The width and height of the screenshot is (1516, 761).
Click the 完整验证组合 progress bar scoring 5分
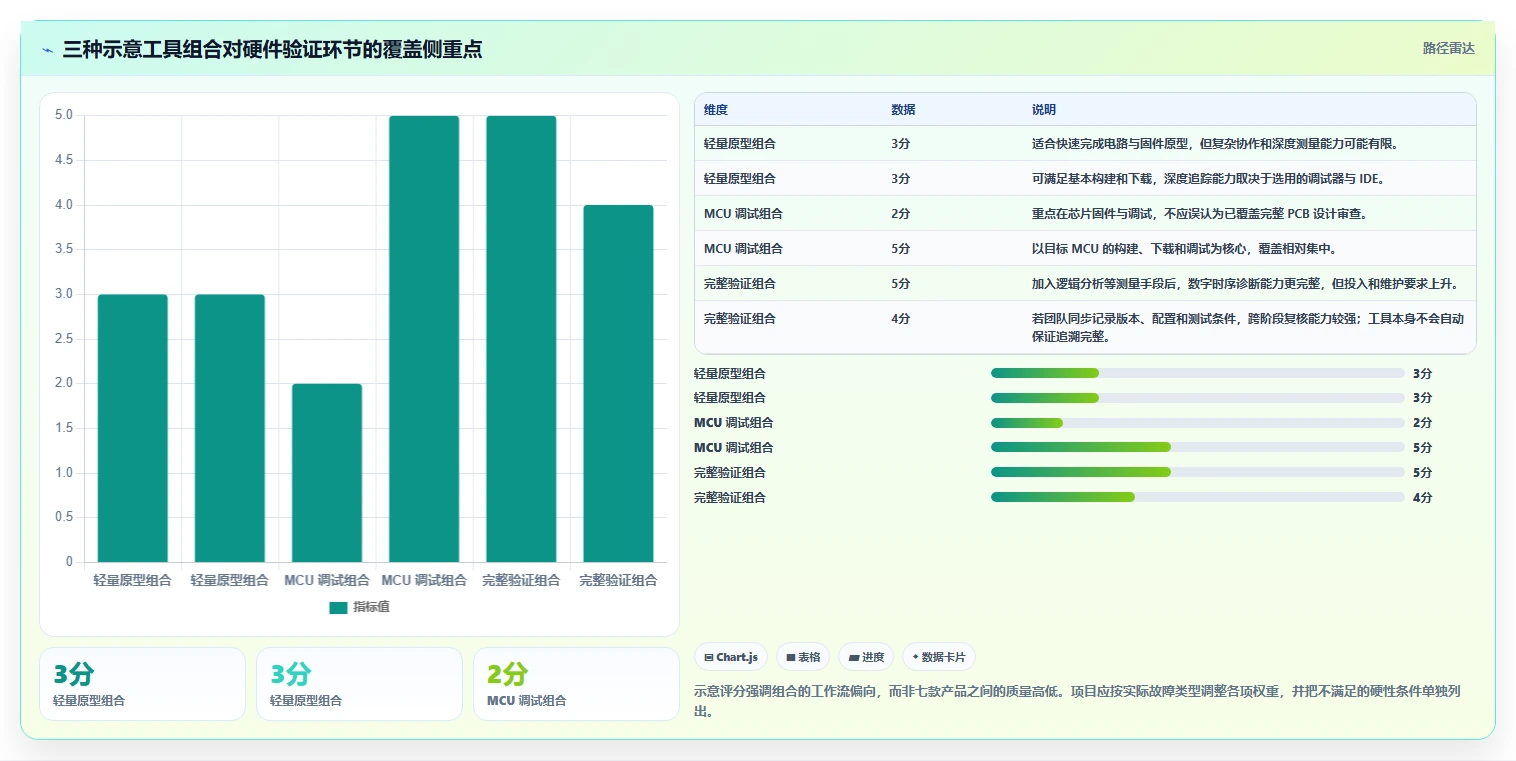(x=1198, y=472)
